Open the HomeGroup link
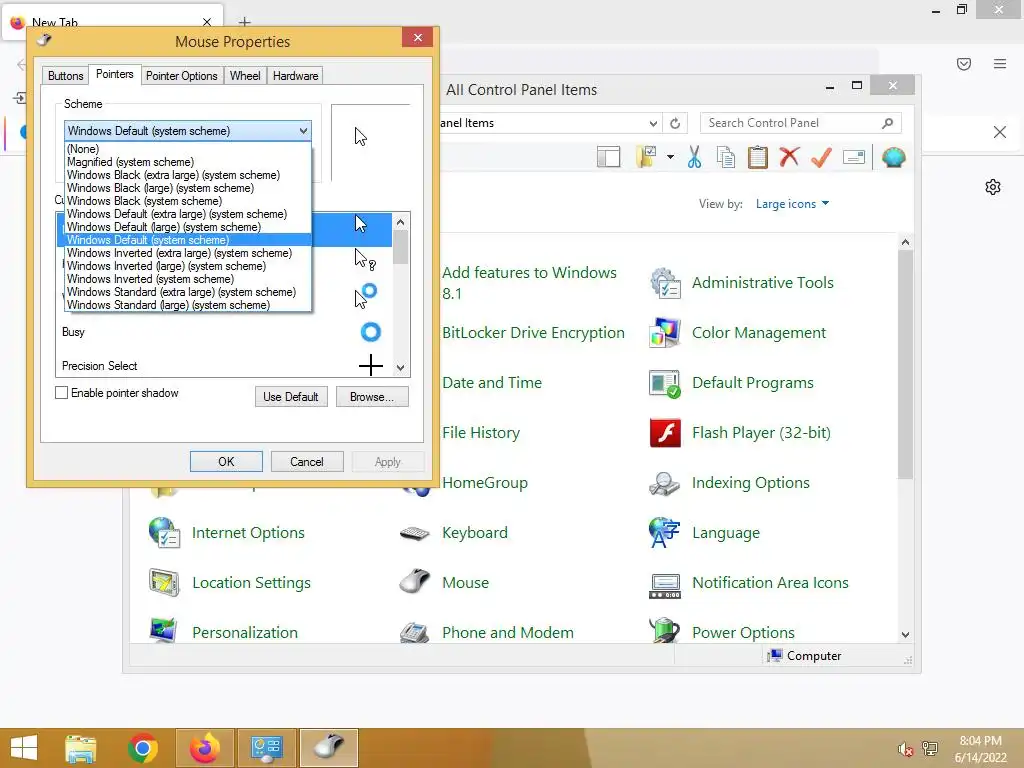Viewport: 1024px width, 768px height. [x=485, y=483]
